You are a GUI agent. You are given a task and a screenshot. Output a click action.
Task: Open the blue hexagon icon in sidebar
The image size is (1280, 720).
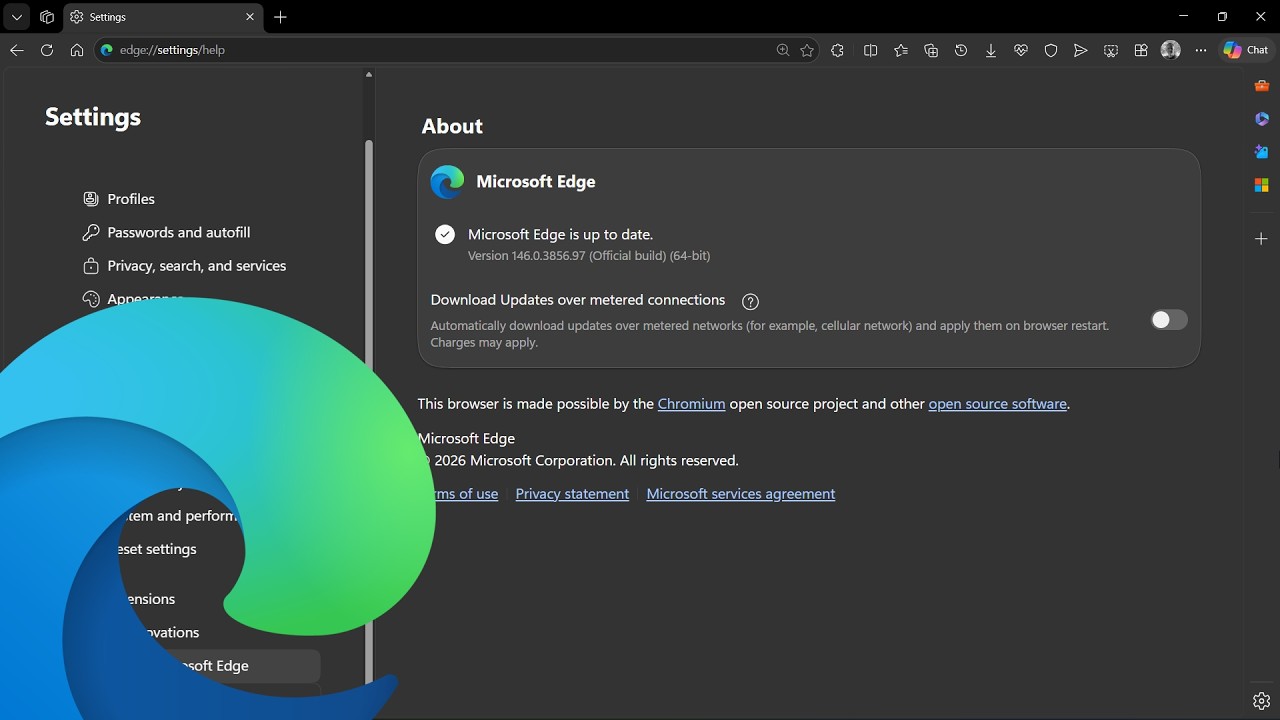click(x=1262, y=119)
